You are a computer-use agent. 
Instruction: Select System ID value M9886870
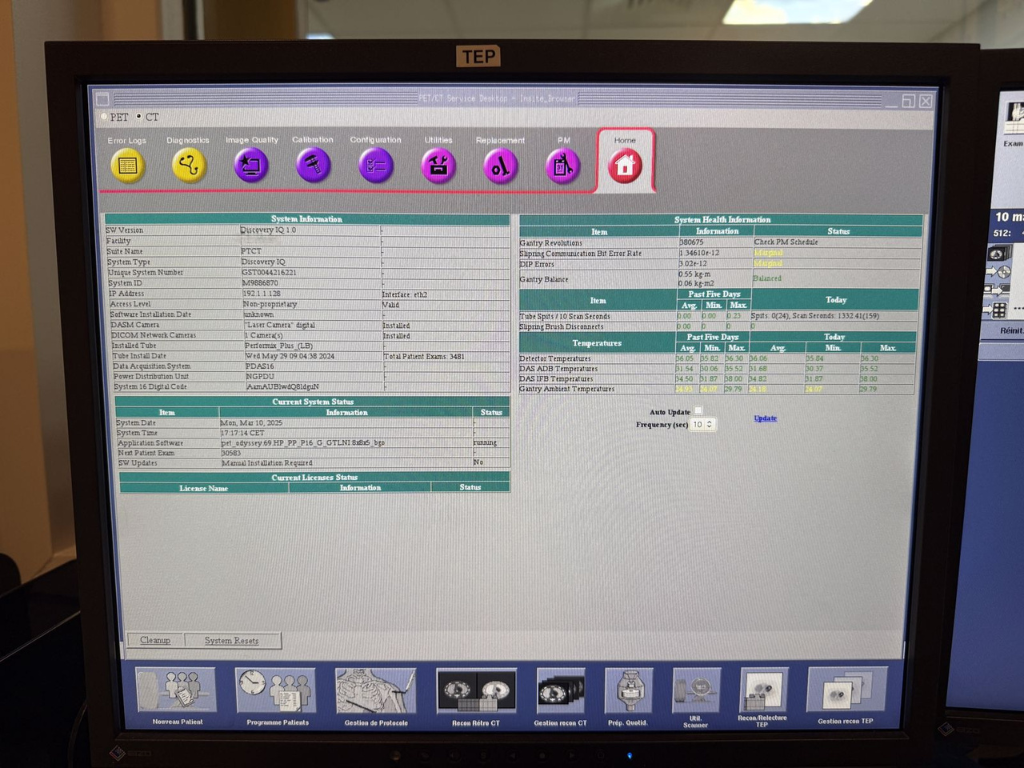260,283
